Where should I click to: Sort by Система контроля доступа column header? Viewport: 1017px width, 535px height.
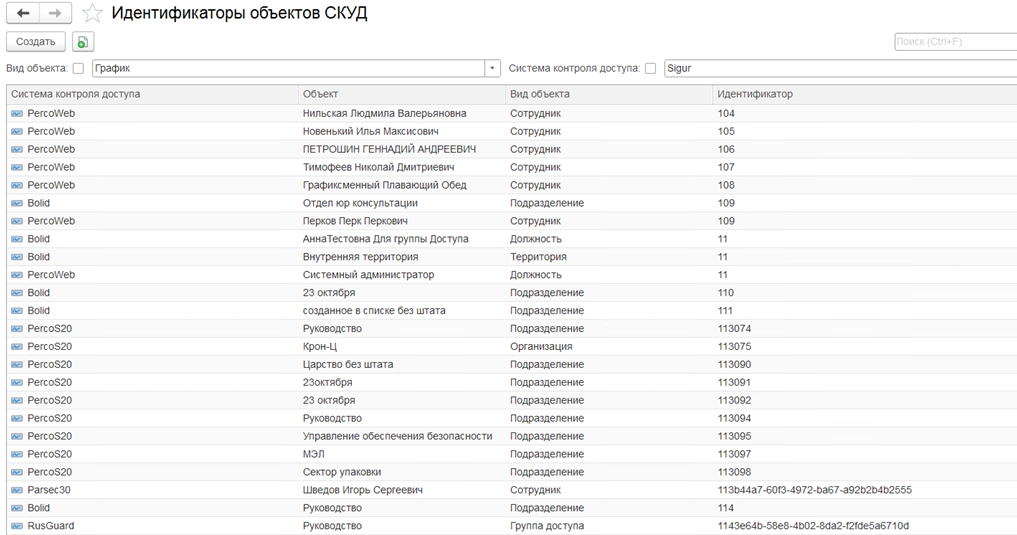[150, 94]
